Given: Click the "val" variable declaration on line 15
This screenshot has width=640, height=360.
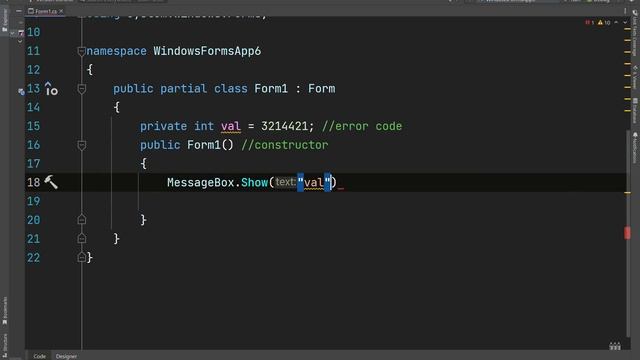Looking at the screenshot, I should [231, 126].
